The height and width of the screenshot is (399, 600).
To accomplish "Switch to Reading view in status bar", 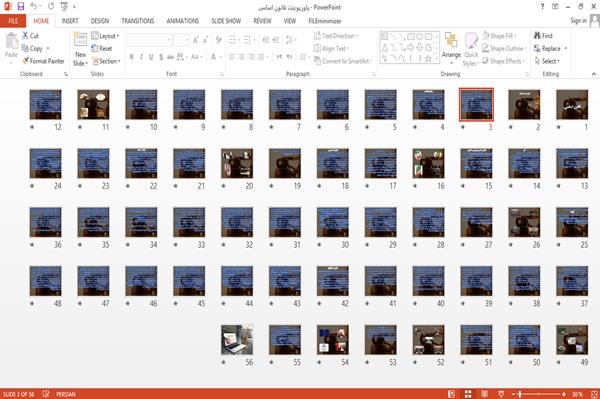I will pos(484,394).
